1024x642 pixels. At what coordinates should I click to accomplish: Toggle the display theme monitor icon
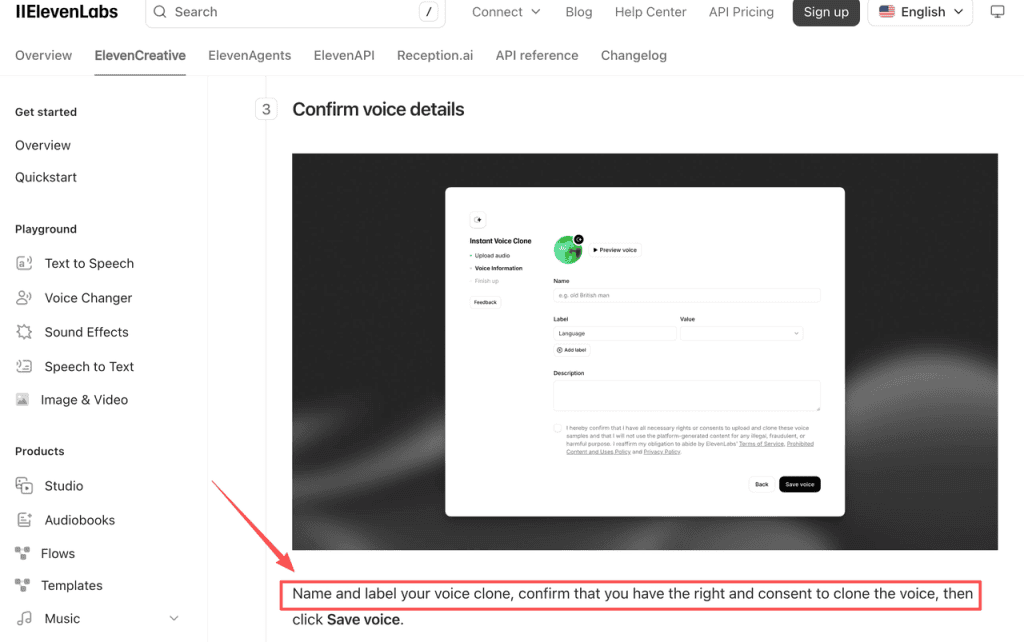point(997,12)
